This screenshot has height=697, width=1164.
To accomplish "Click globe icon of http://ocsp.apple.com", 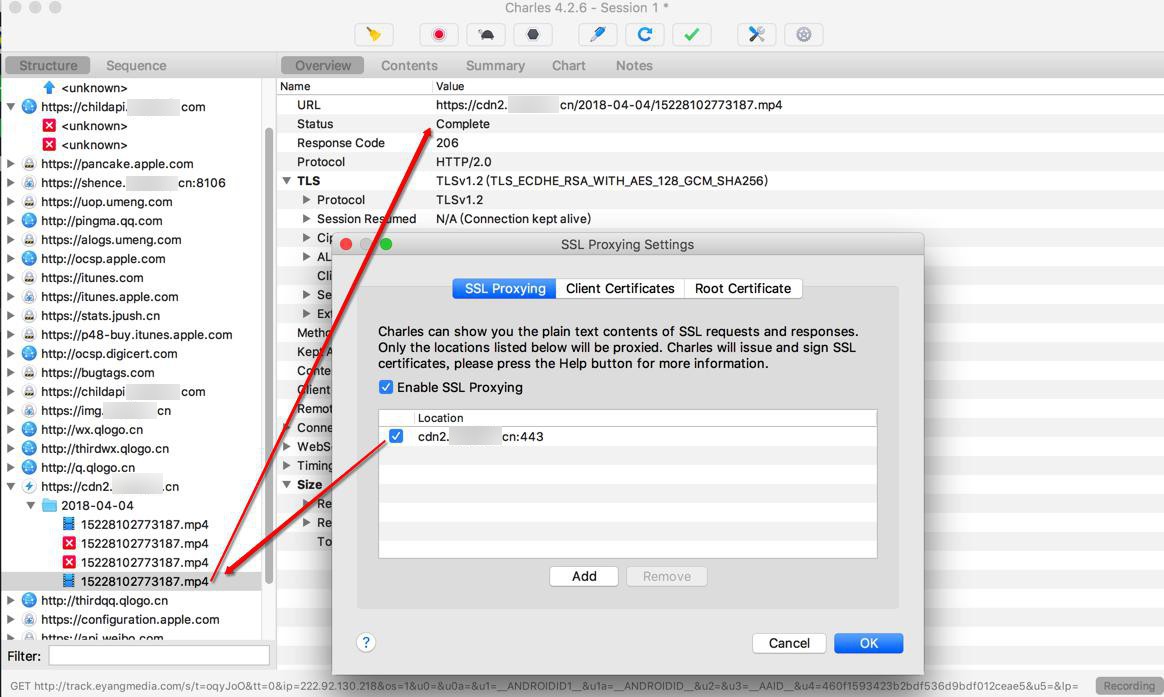I will 29,258.
